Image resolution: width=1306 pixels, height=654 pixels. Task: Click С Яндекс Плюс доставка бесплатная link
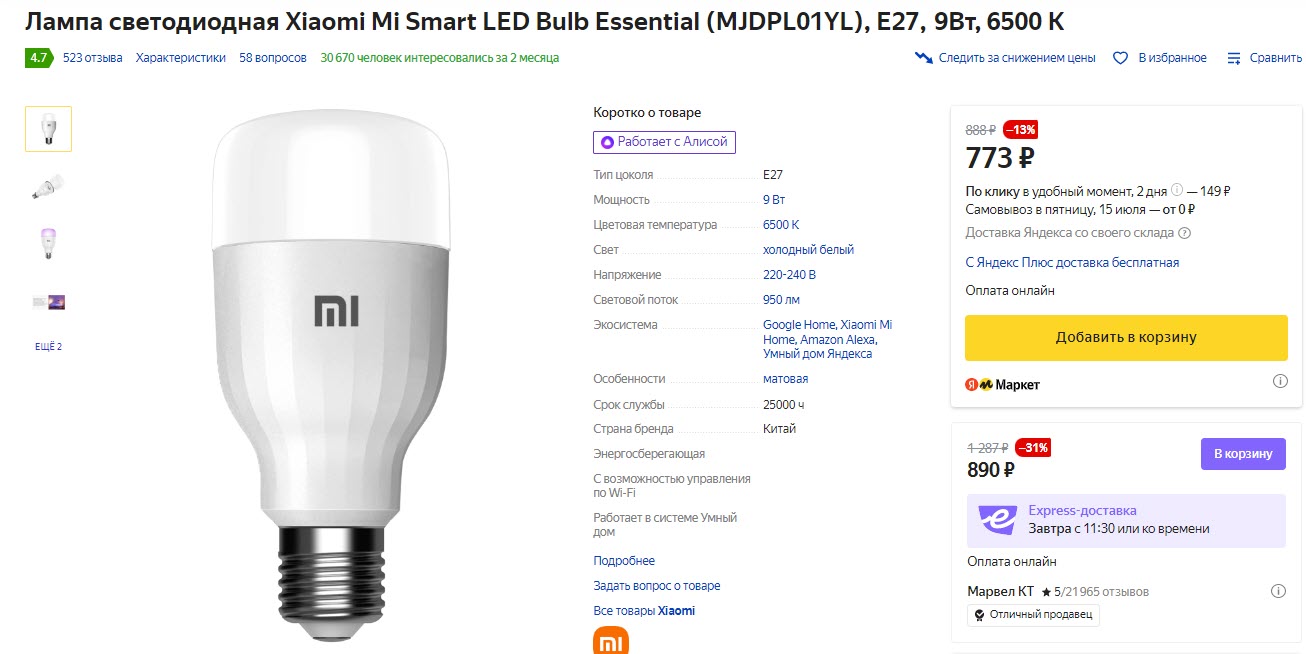point(1072,262)
